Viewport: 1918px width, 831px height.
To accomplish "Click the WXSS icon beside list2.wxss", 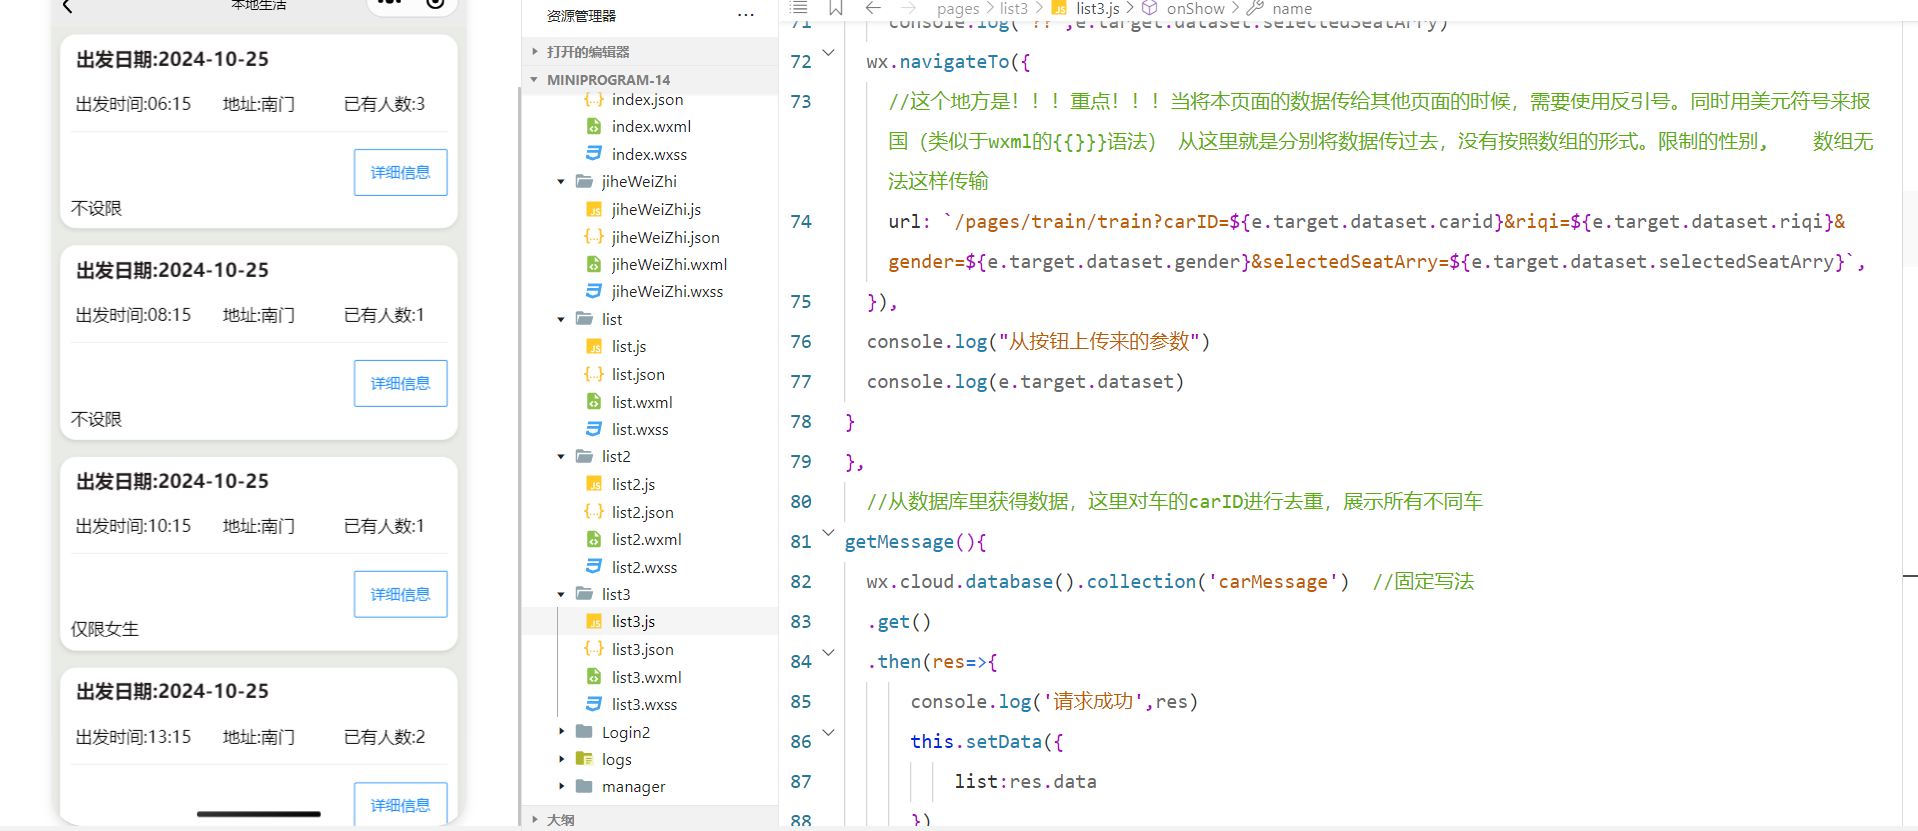I will point(594,567).
